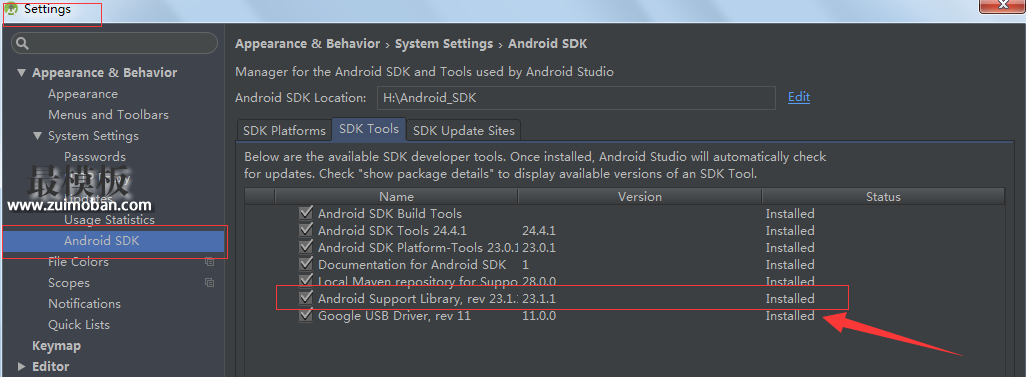This screenshot has width=1026, height=377.
Task: Toggle Android SDK Platform-Tools checkbox
Action: pyautogui.click(x=305, y=247)
